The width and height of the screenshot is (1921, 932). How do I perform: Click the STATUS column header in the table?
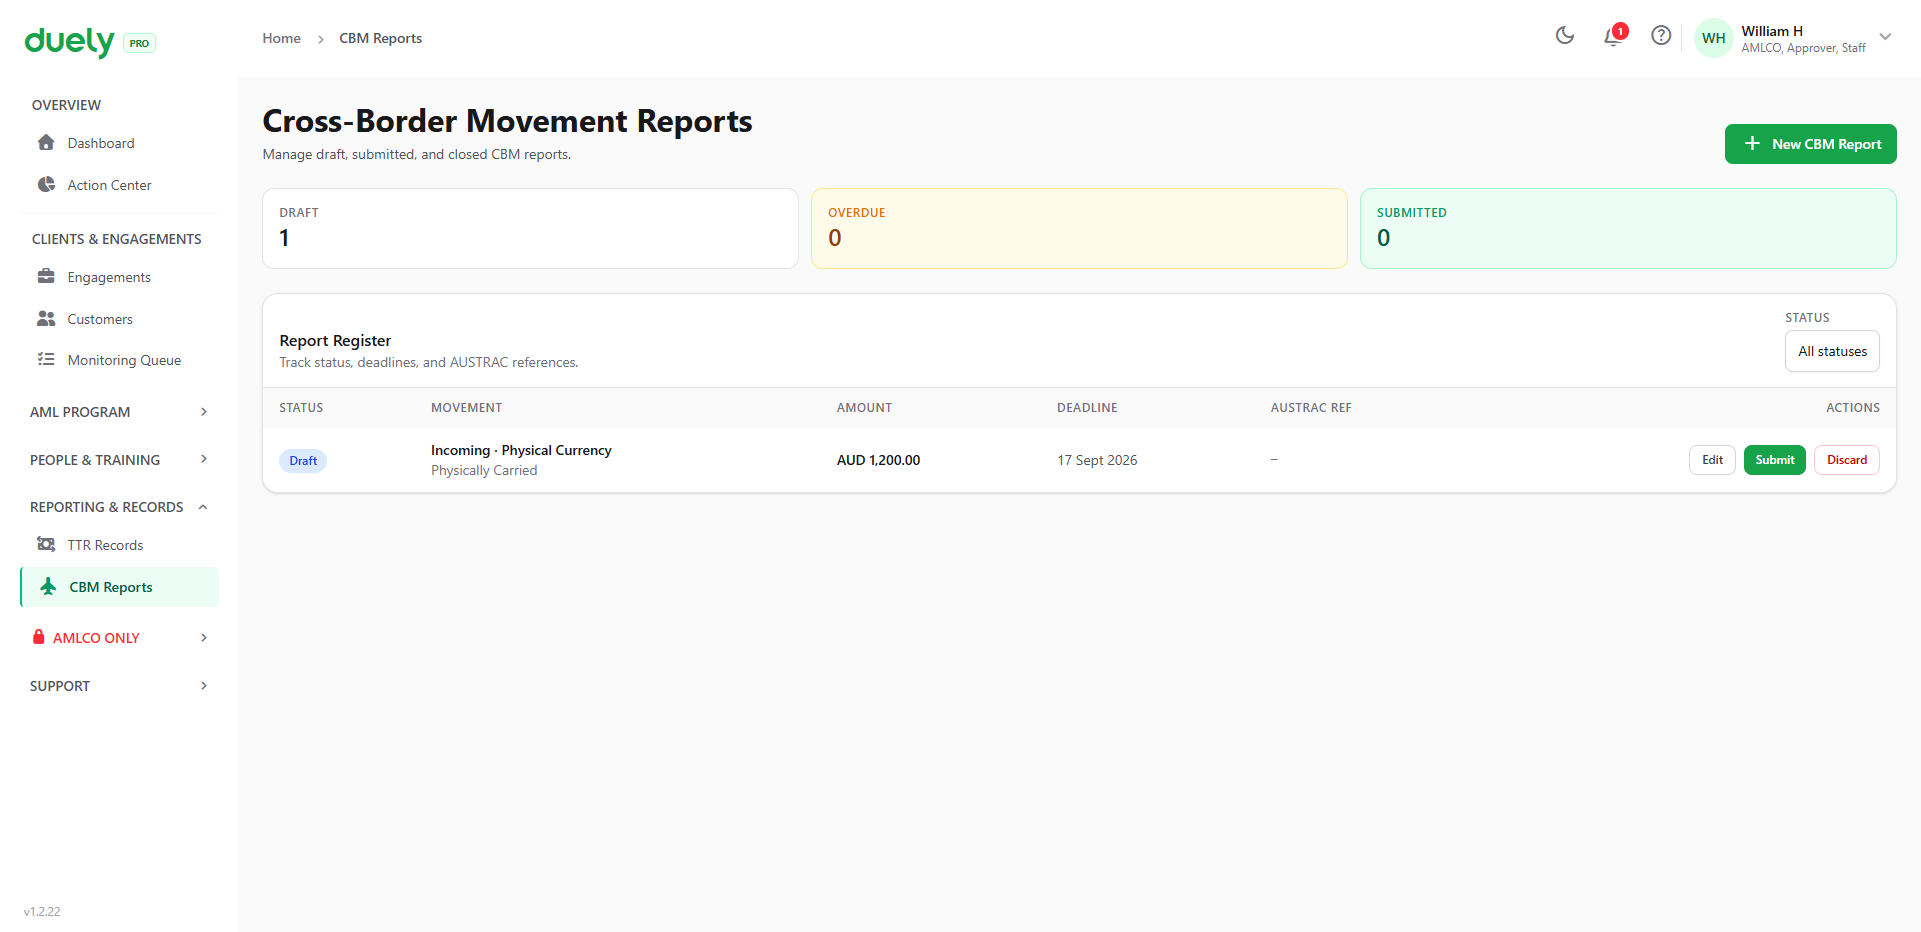coord(301,408)
